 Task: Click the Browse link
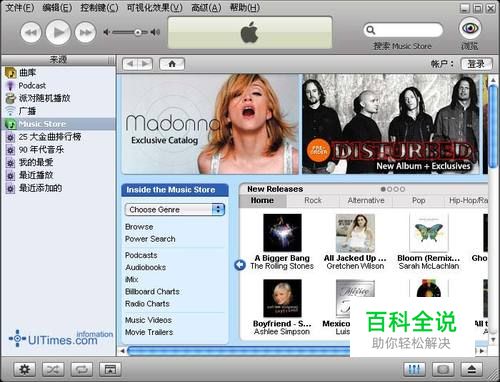pyautogui.click(x=139, y=227)
